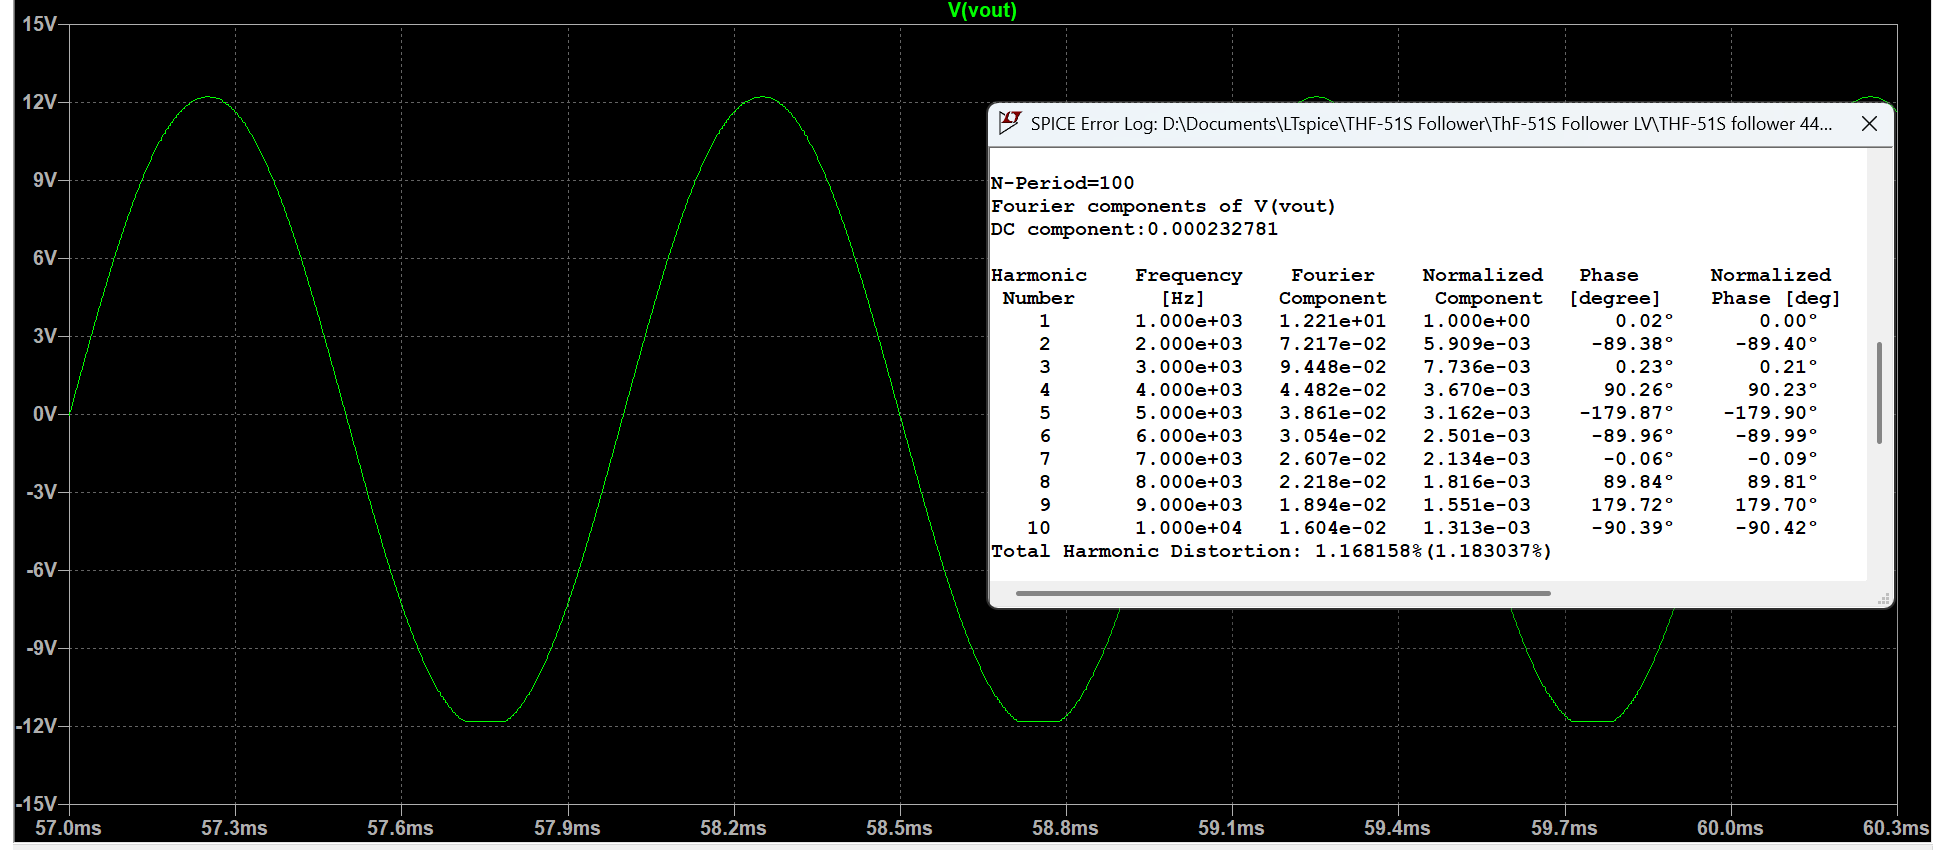Click the -6V label on the vertical axis
Image resolution: width=1933 pixels, height=850 pixels.
click(41, 570)
